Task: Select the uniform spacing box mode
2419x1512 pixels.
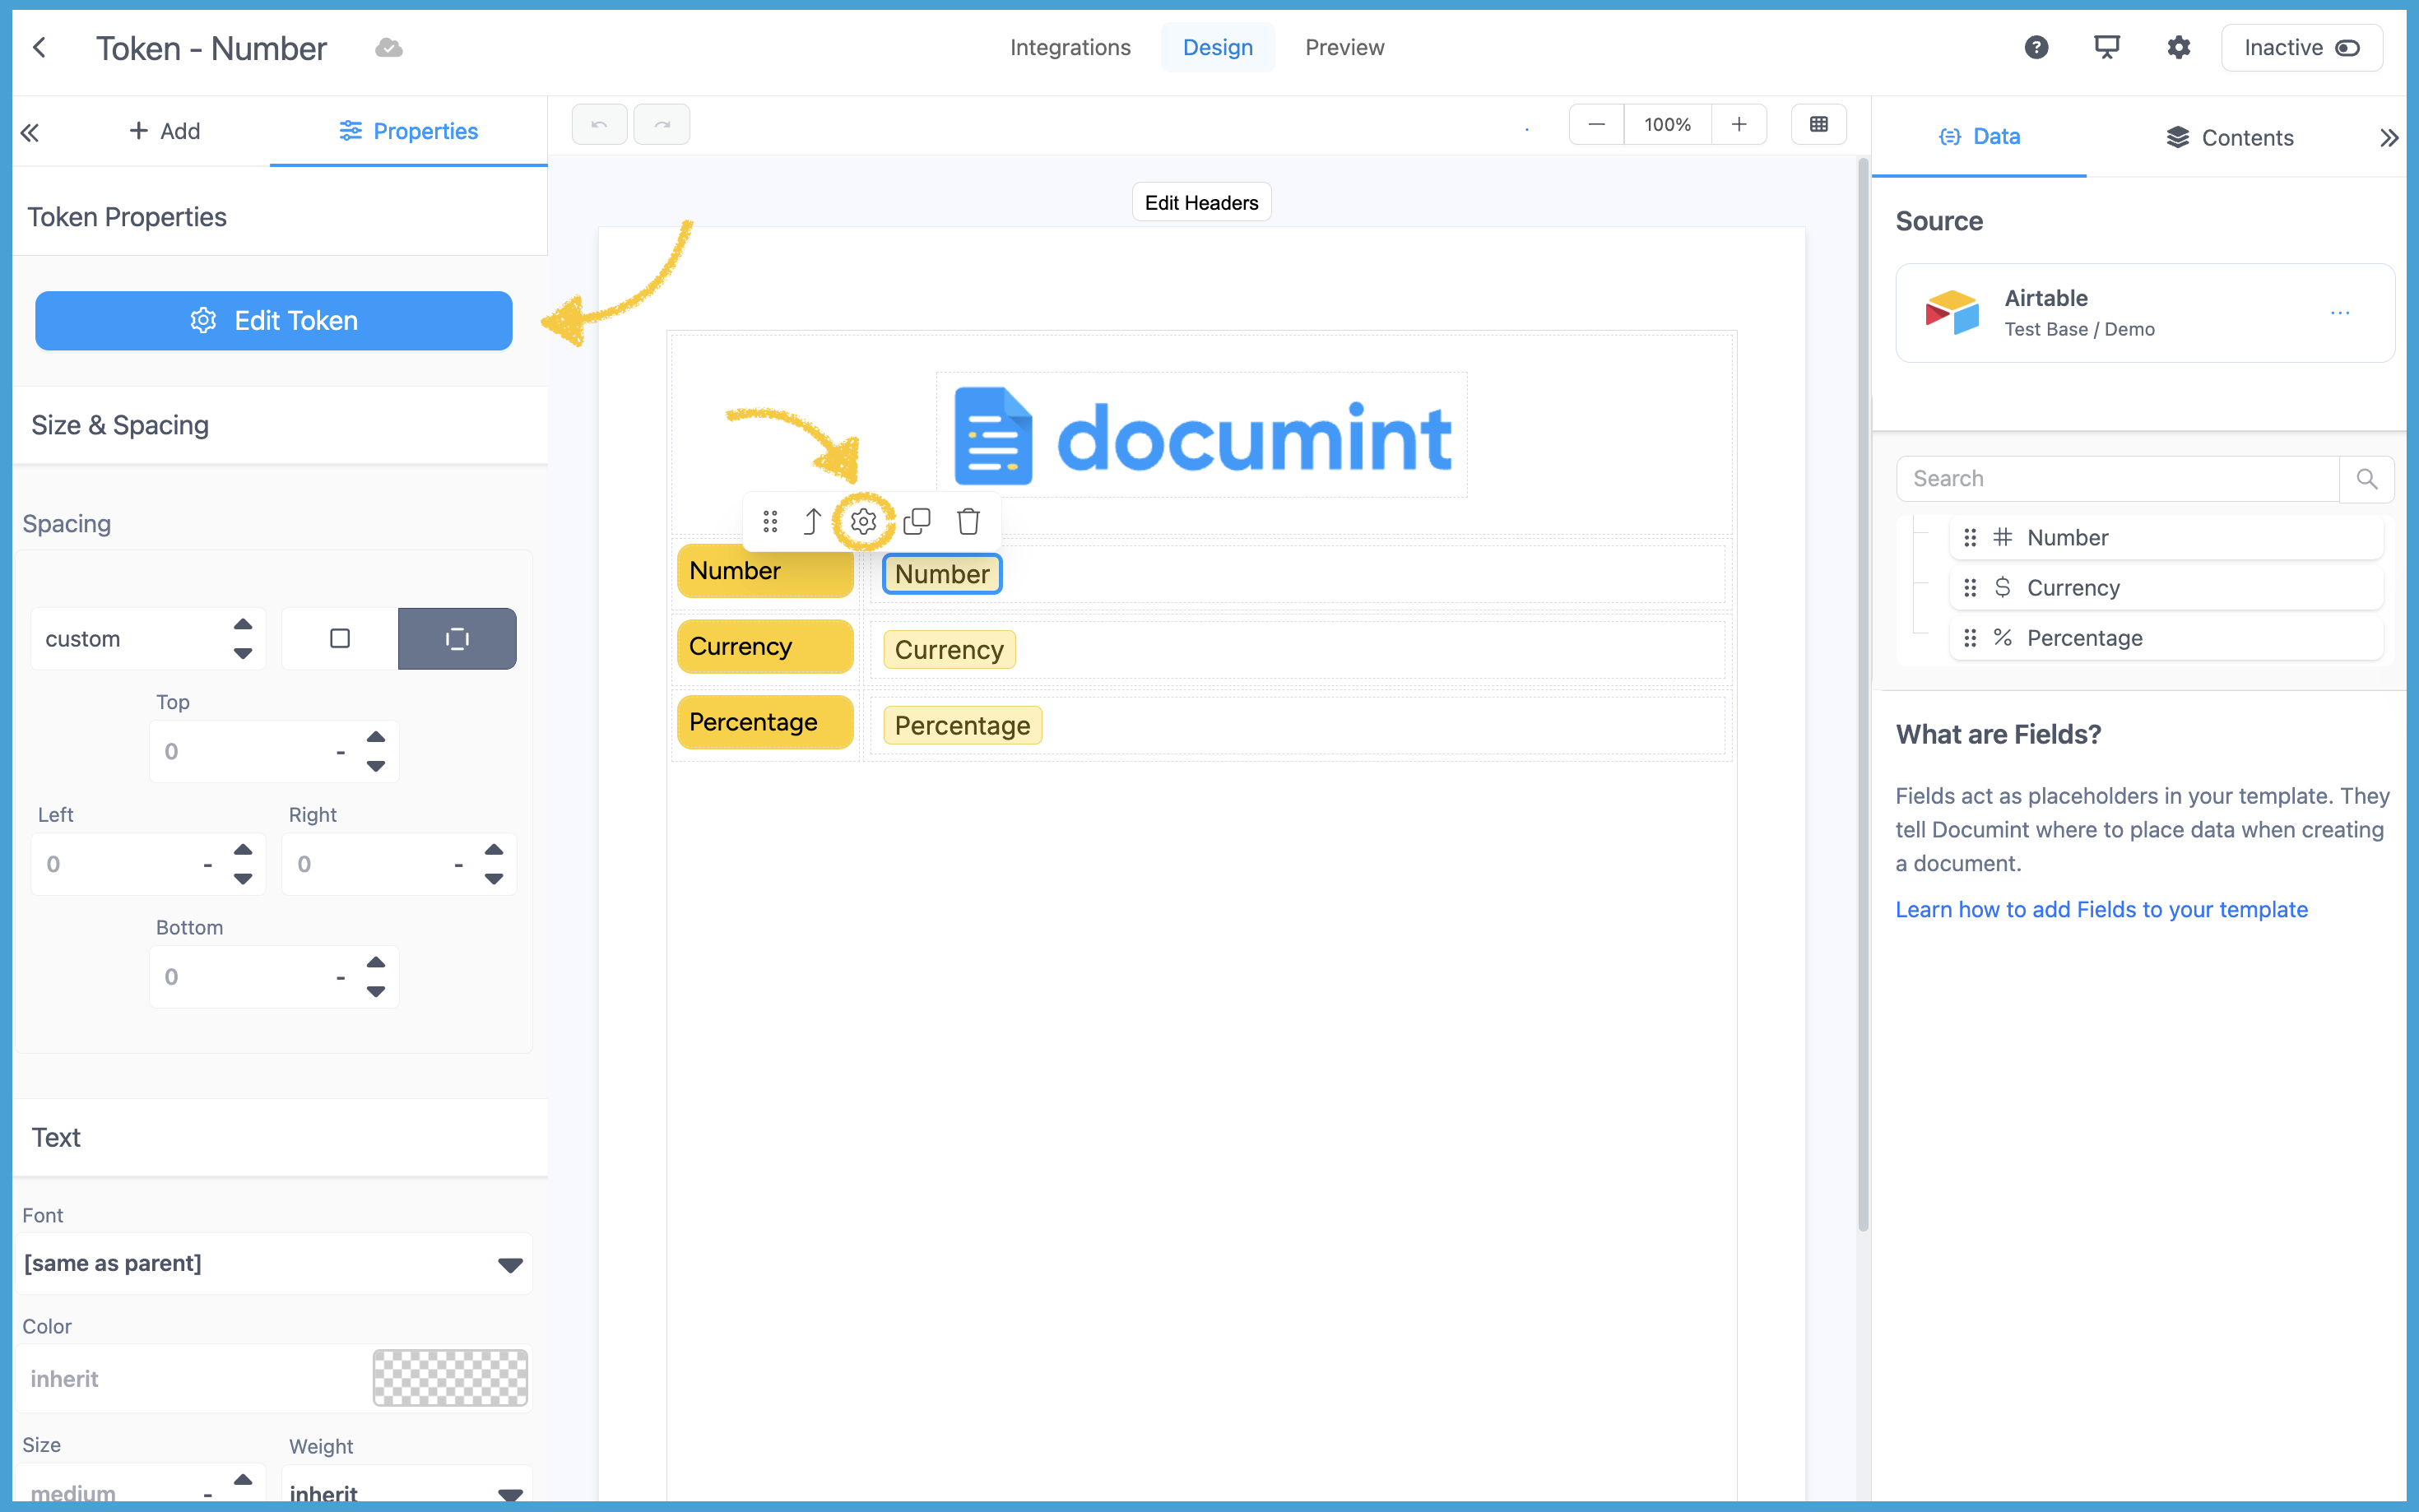Action: [x=340, y=638]
